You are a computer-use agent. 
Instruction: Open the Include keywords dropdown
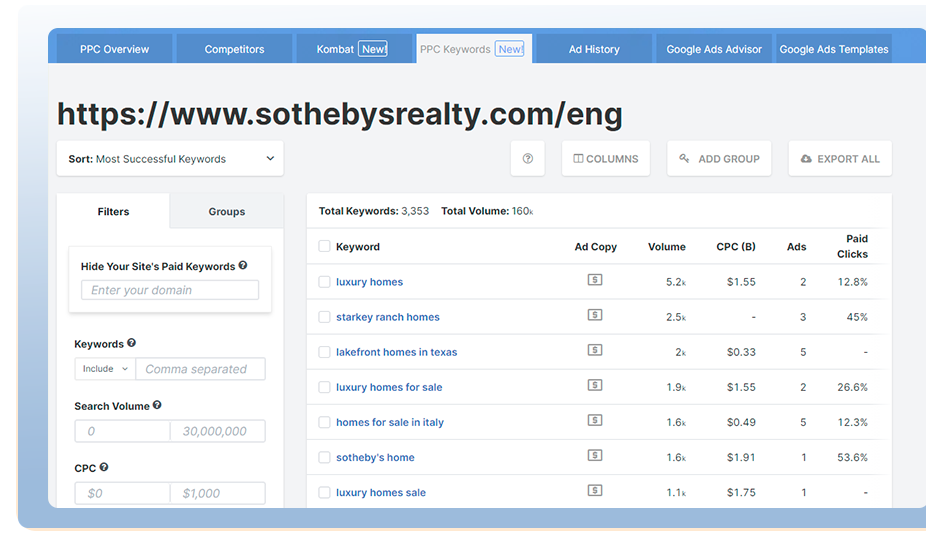(x=105, y=369)
